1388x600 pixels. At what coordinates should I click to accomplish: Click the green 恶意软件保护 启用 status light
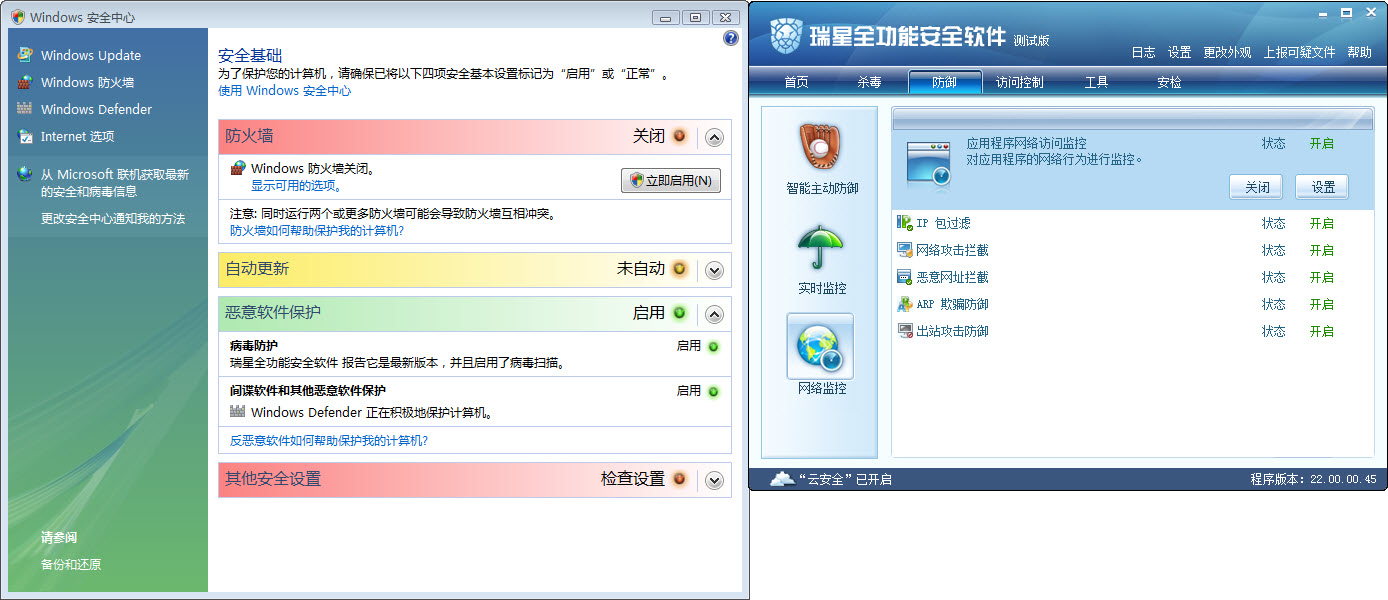[679, 313]
